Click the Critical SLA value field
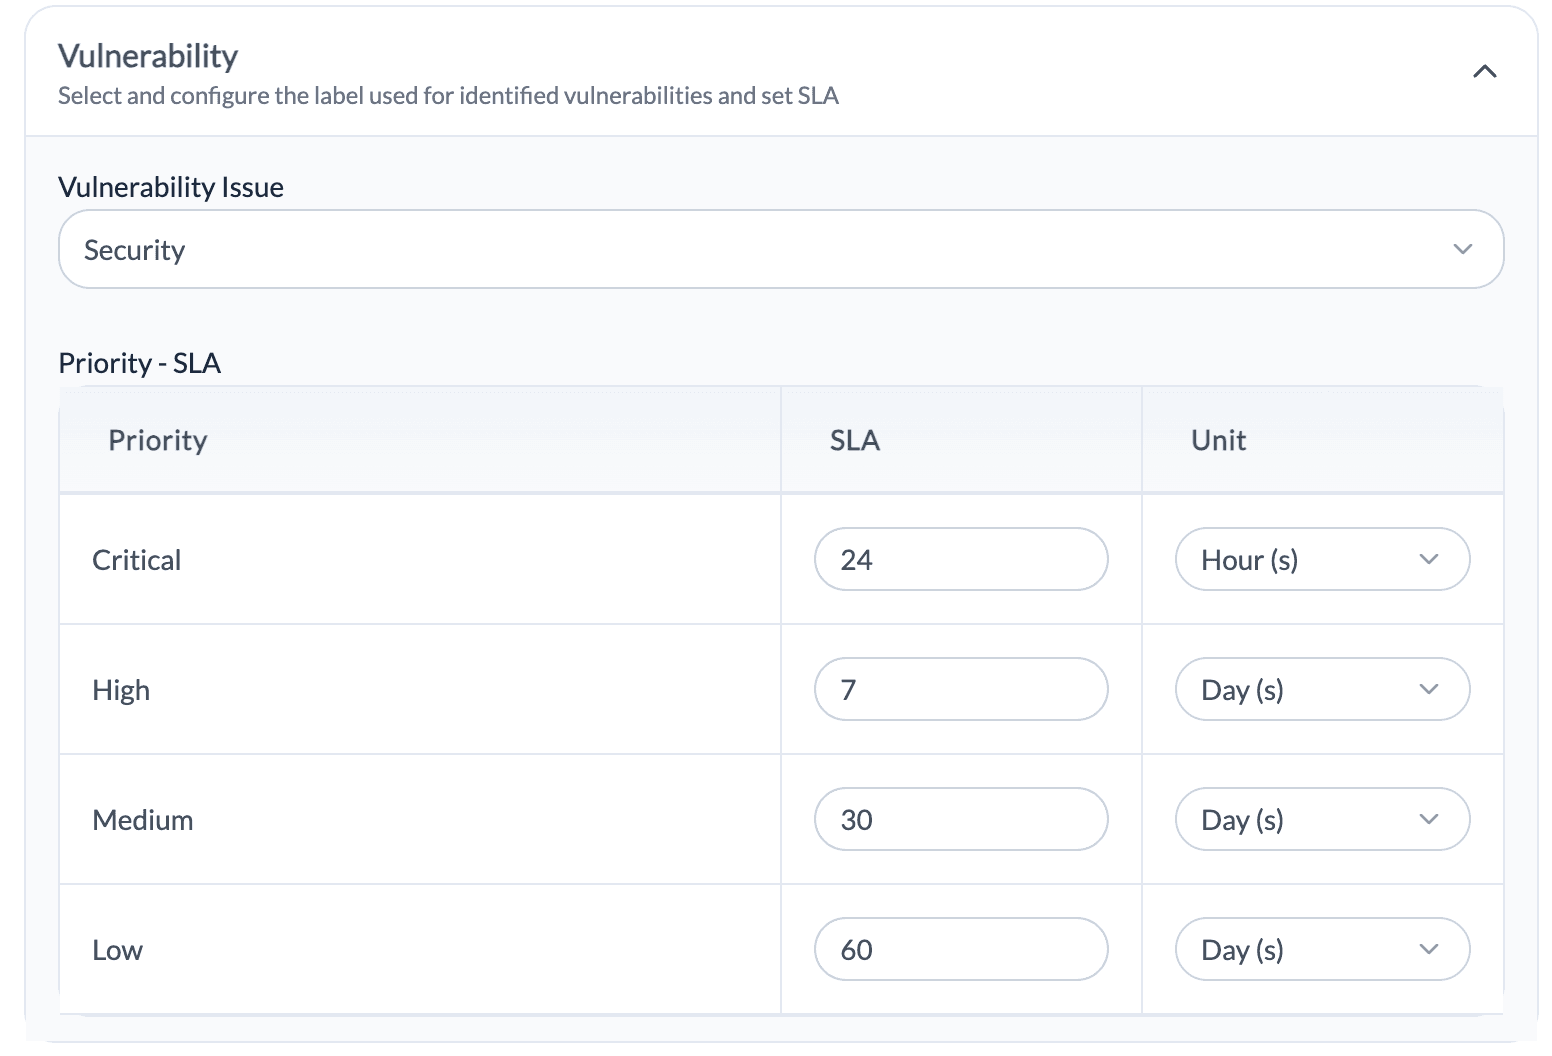Image resolution: width=1552 pixels, height=1056 pixels. tap(960, 559)
